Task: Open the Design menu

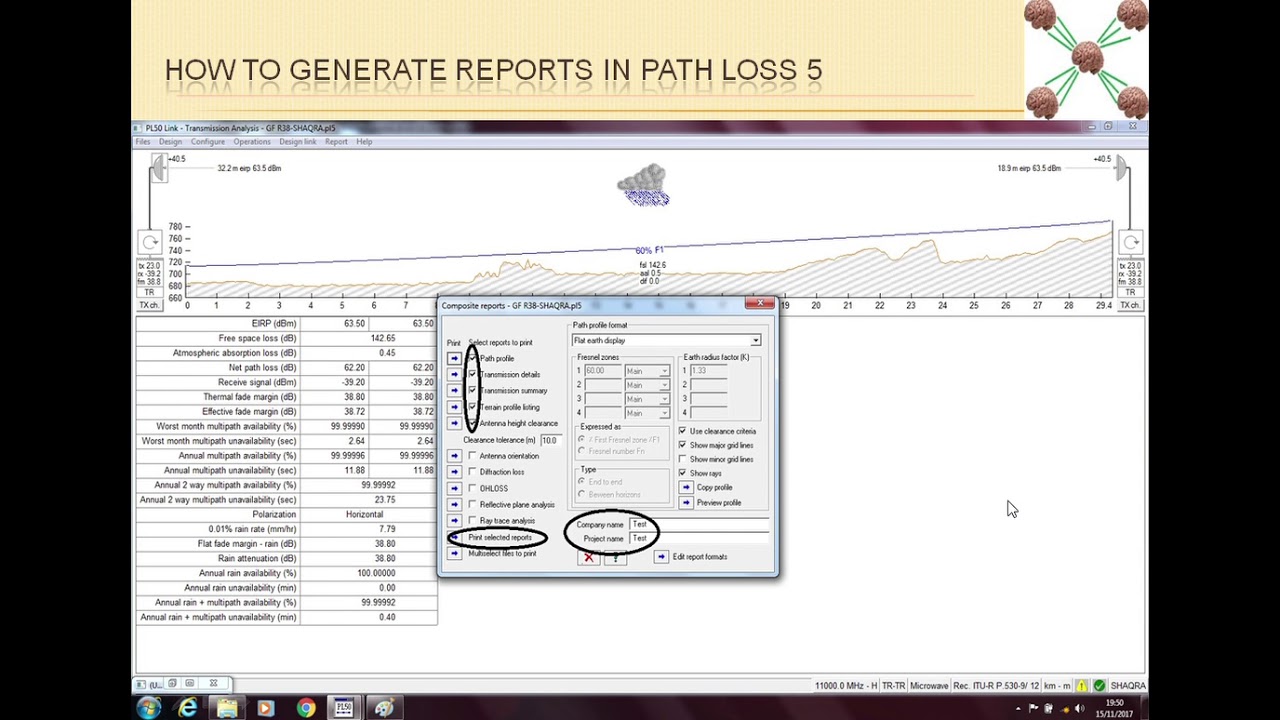Action: [170, 142]
